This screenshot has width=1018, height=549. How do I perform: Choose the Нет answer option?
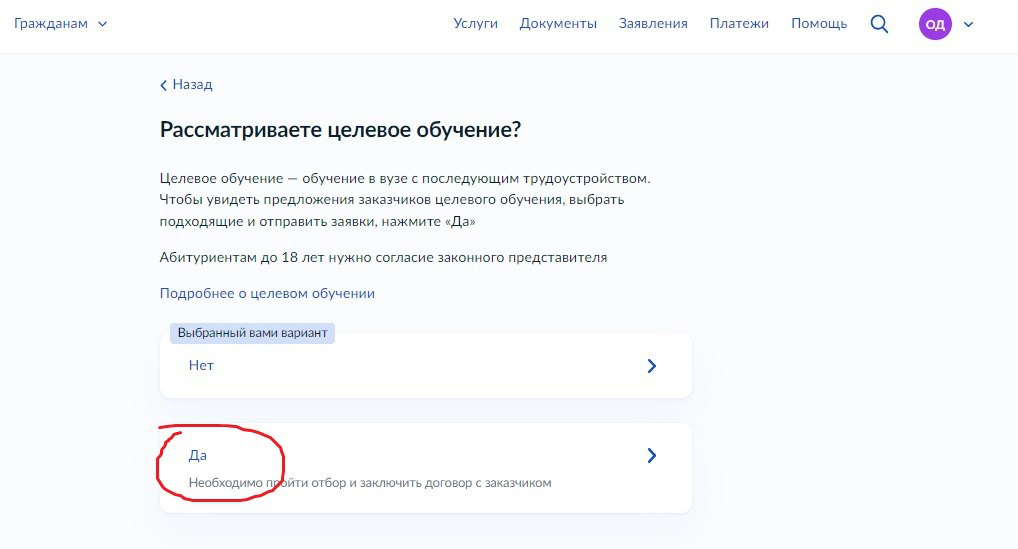point(426,365)
